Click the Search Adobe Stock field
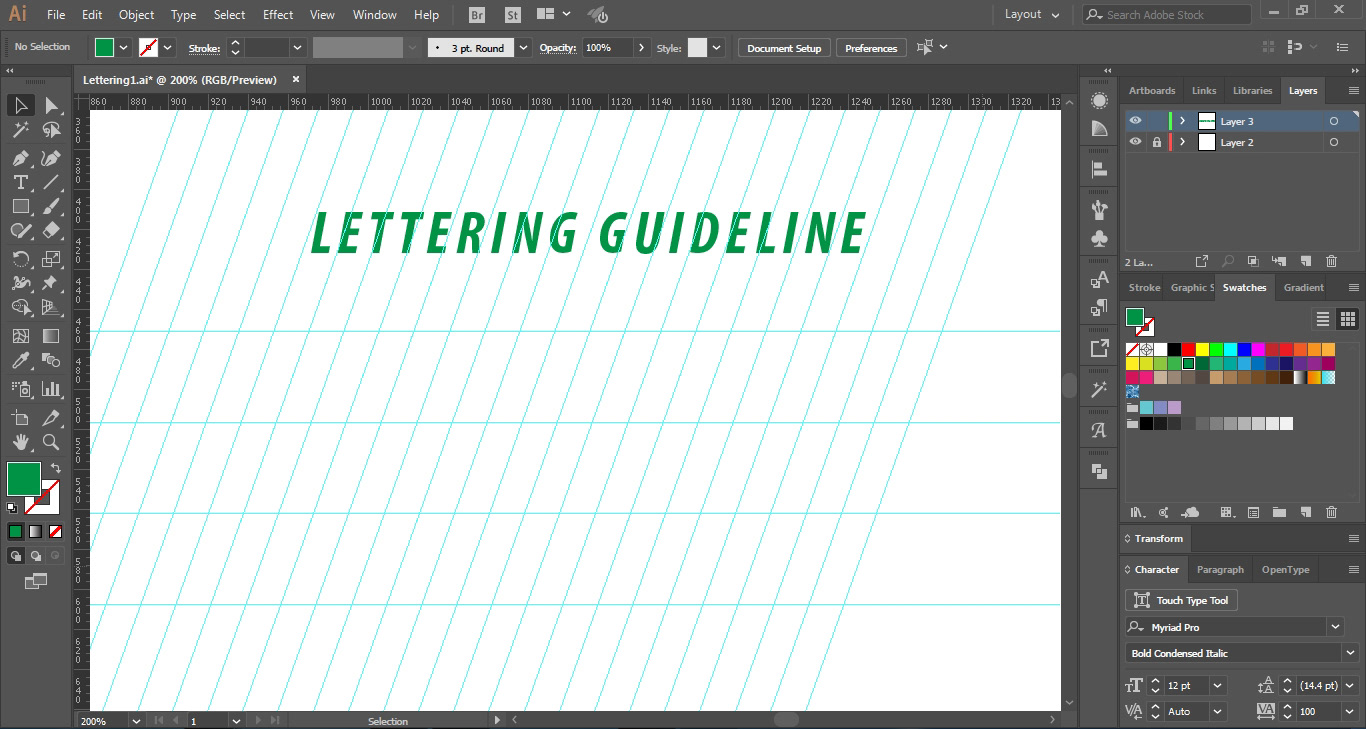The width and height of the screenshot is (1366, 729). pyautogui.click(x=1175, y=15)
